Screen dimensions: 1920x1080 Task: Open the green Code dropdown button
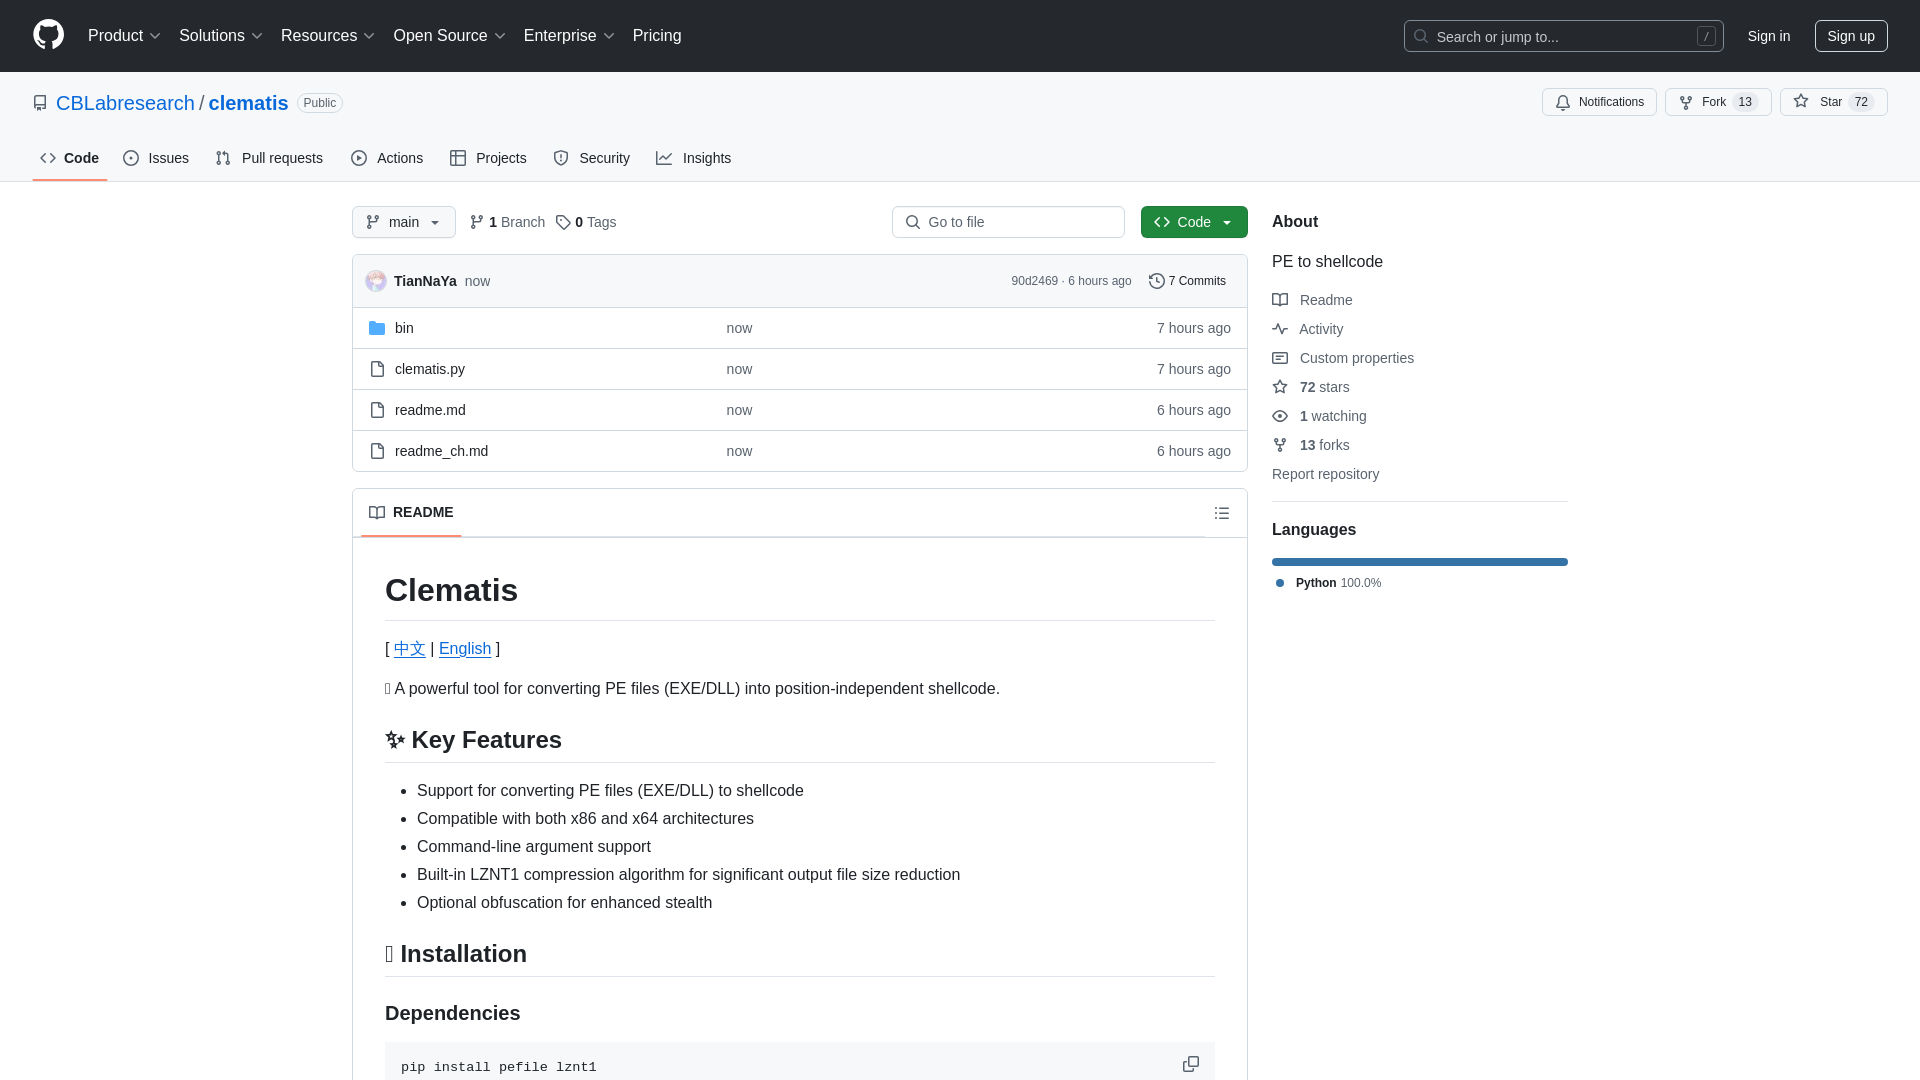(x=1194, y=222)
